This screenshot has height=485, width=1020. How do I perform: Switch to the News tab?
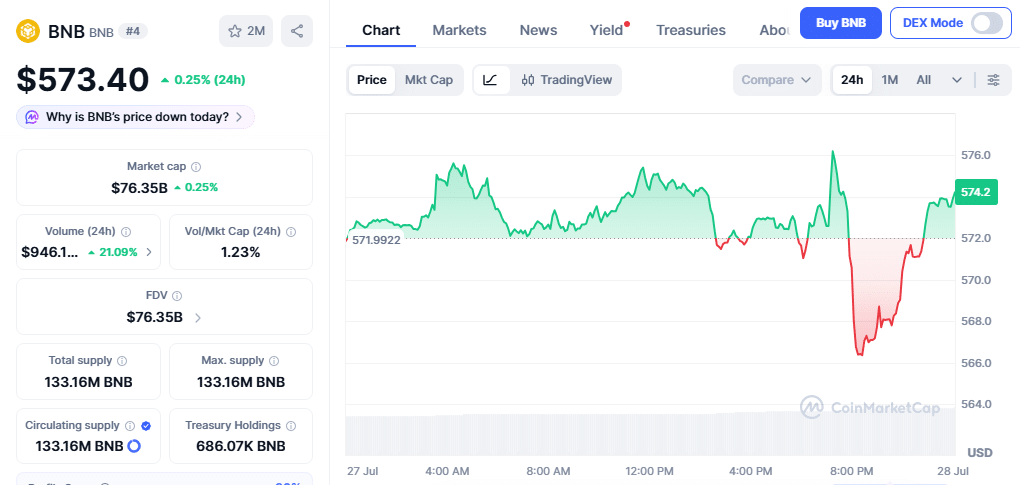tap(538, 30)
